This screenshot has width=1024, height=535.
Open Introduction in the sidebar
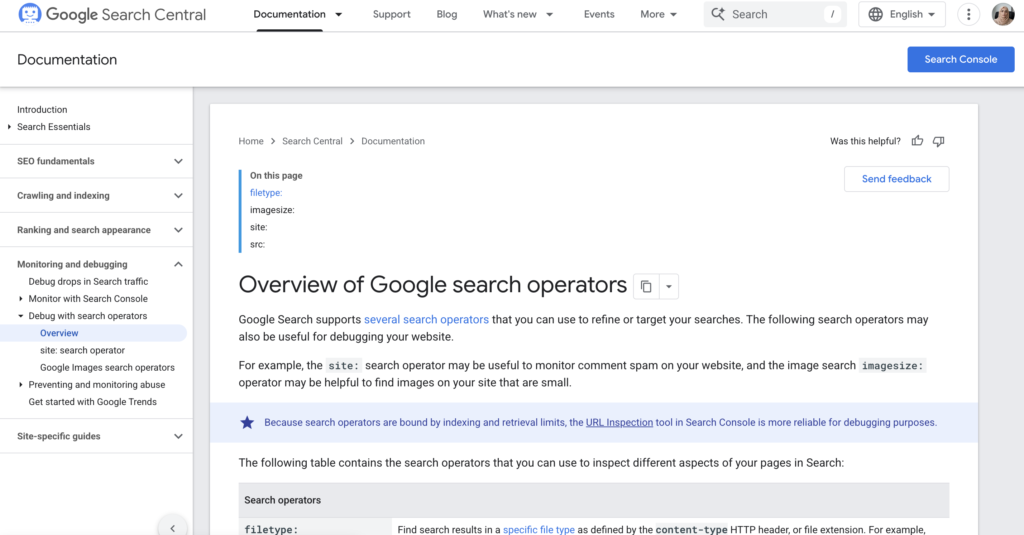42,110
